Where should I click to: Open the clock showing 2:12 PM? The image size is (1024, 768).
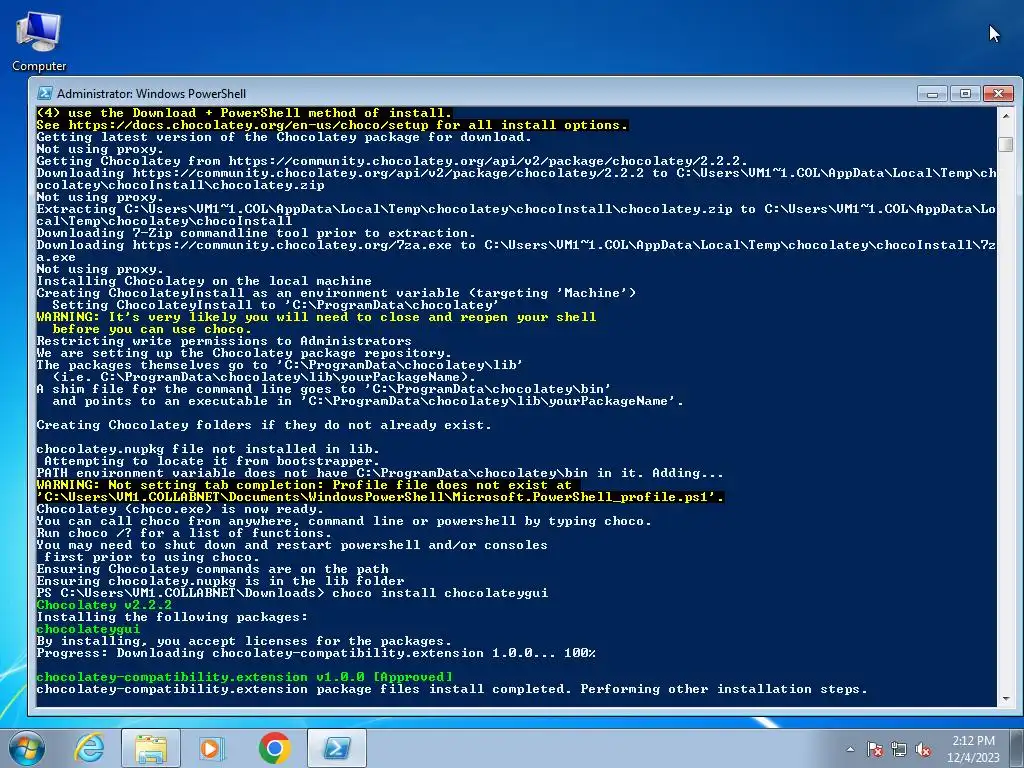click(973, 749)
